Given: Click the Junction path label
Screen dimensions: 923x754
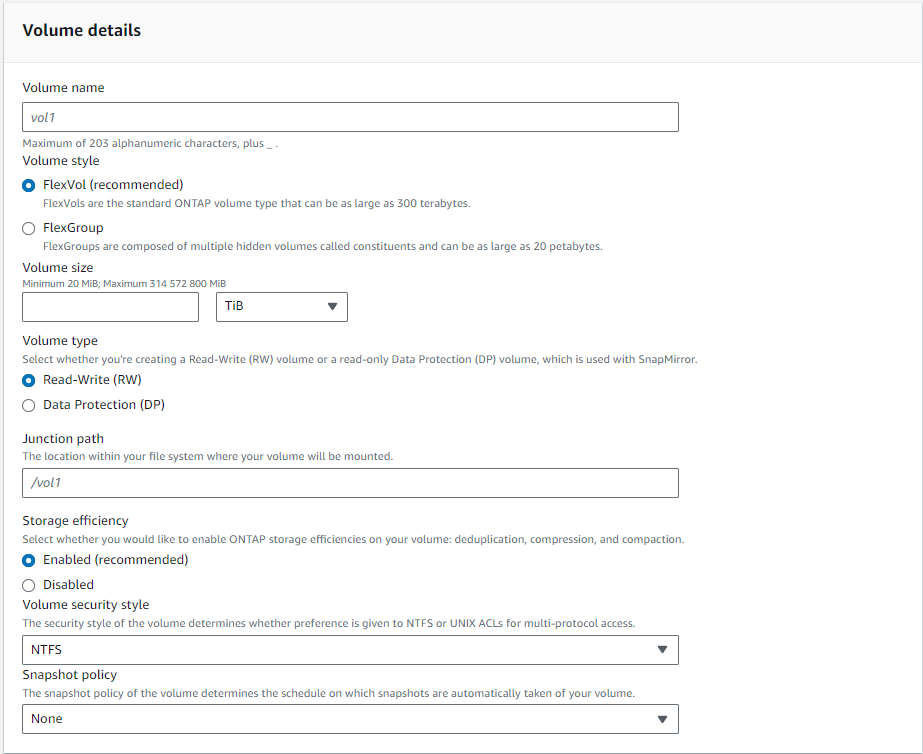Looking at the screenshot, I should click(63, 439).
